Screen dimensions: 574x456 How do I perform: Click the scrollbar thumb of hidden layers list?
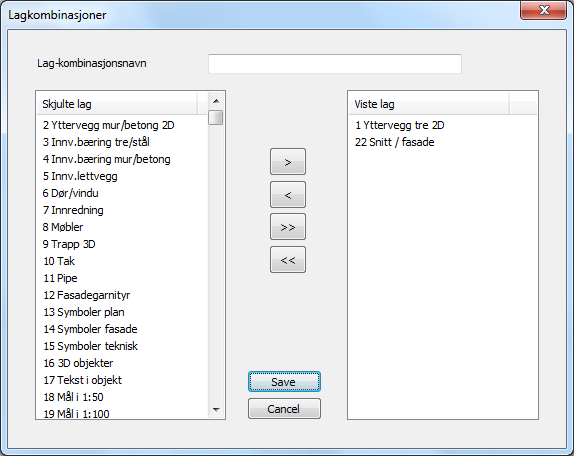point(216,117)
